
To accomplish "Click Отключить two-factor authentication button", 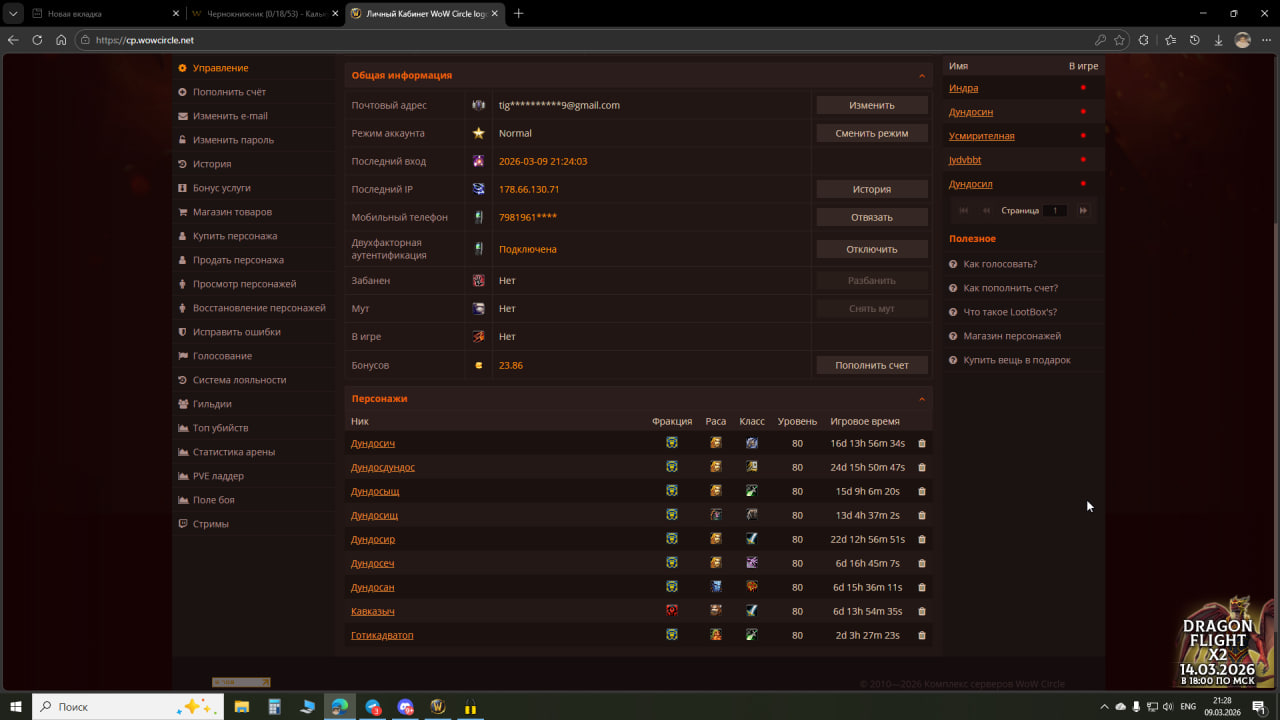I will pos(872,249).
